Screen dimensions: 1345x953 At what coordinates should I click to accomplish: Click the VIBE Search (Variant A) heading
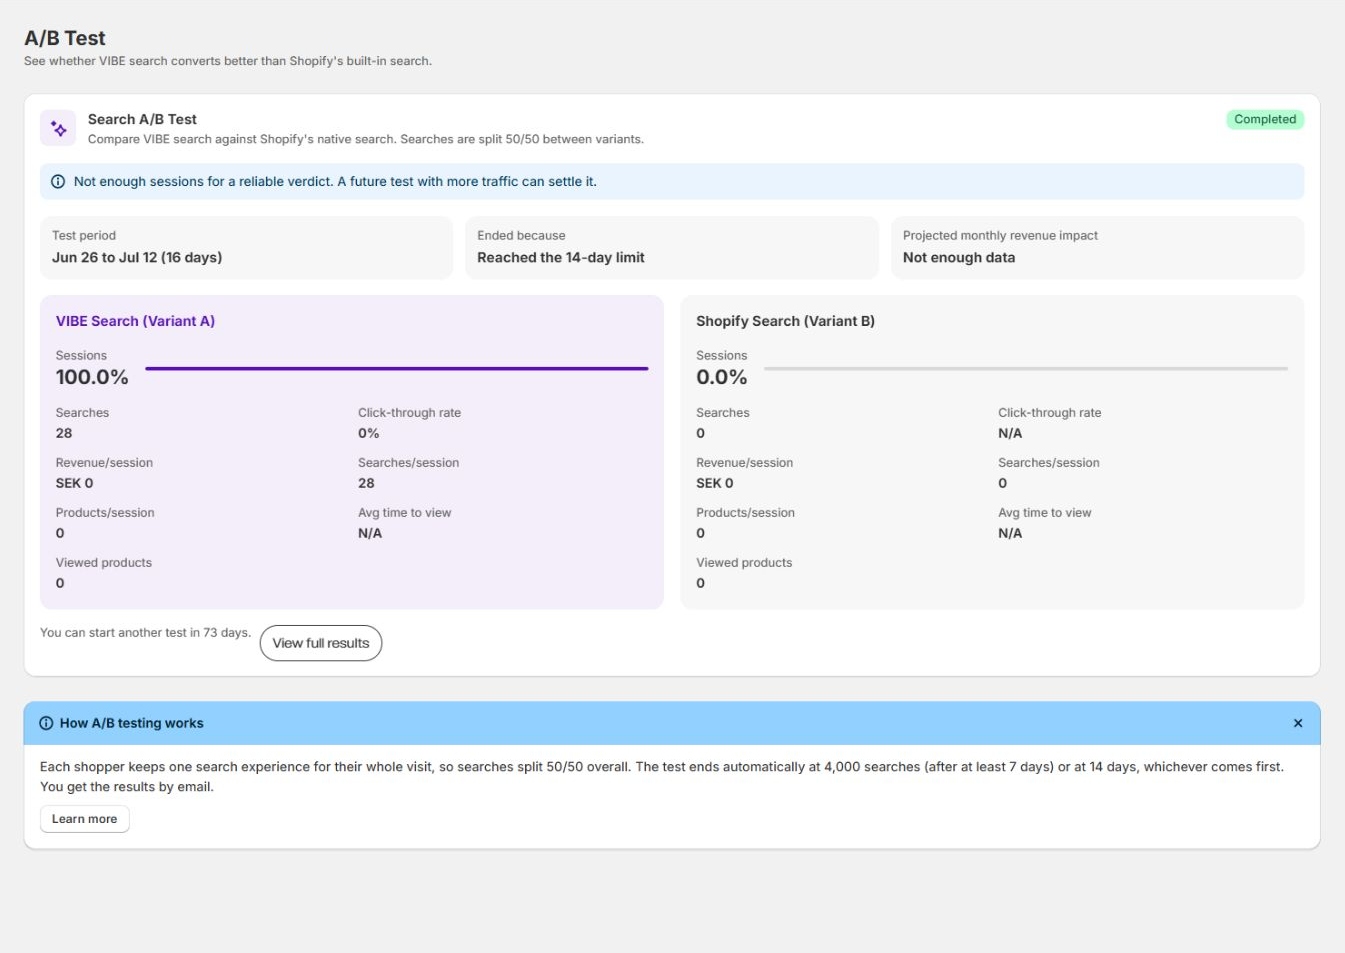coord(135,321)
